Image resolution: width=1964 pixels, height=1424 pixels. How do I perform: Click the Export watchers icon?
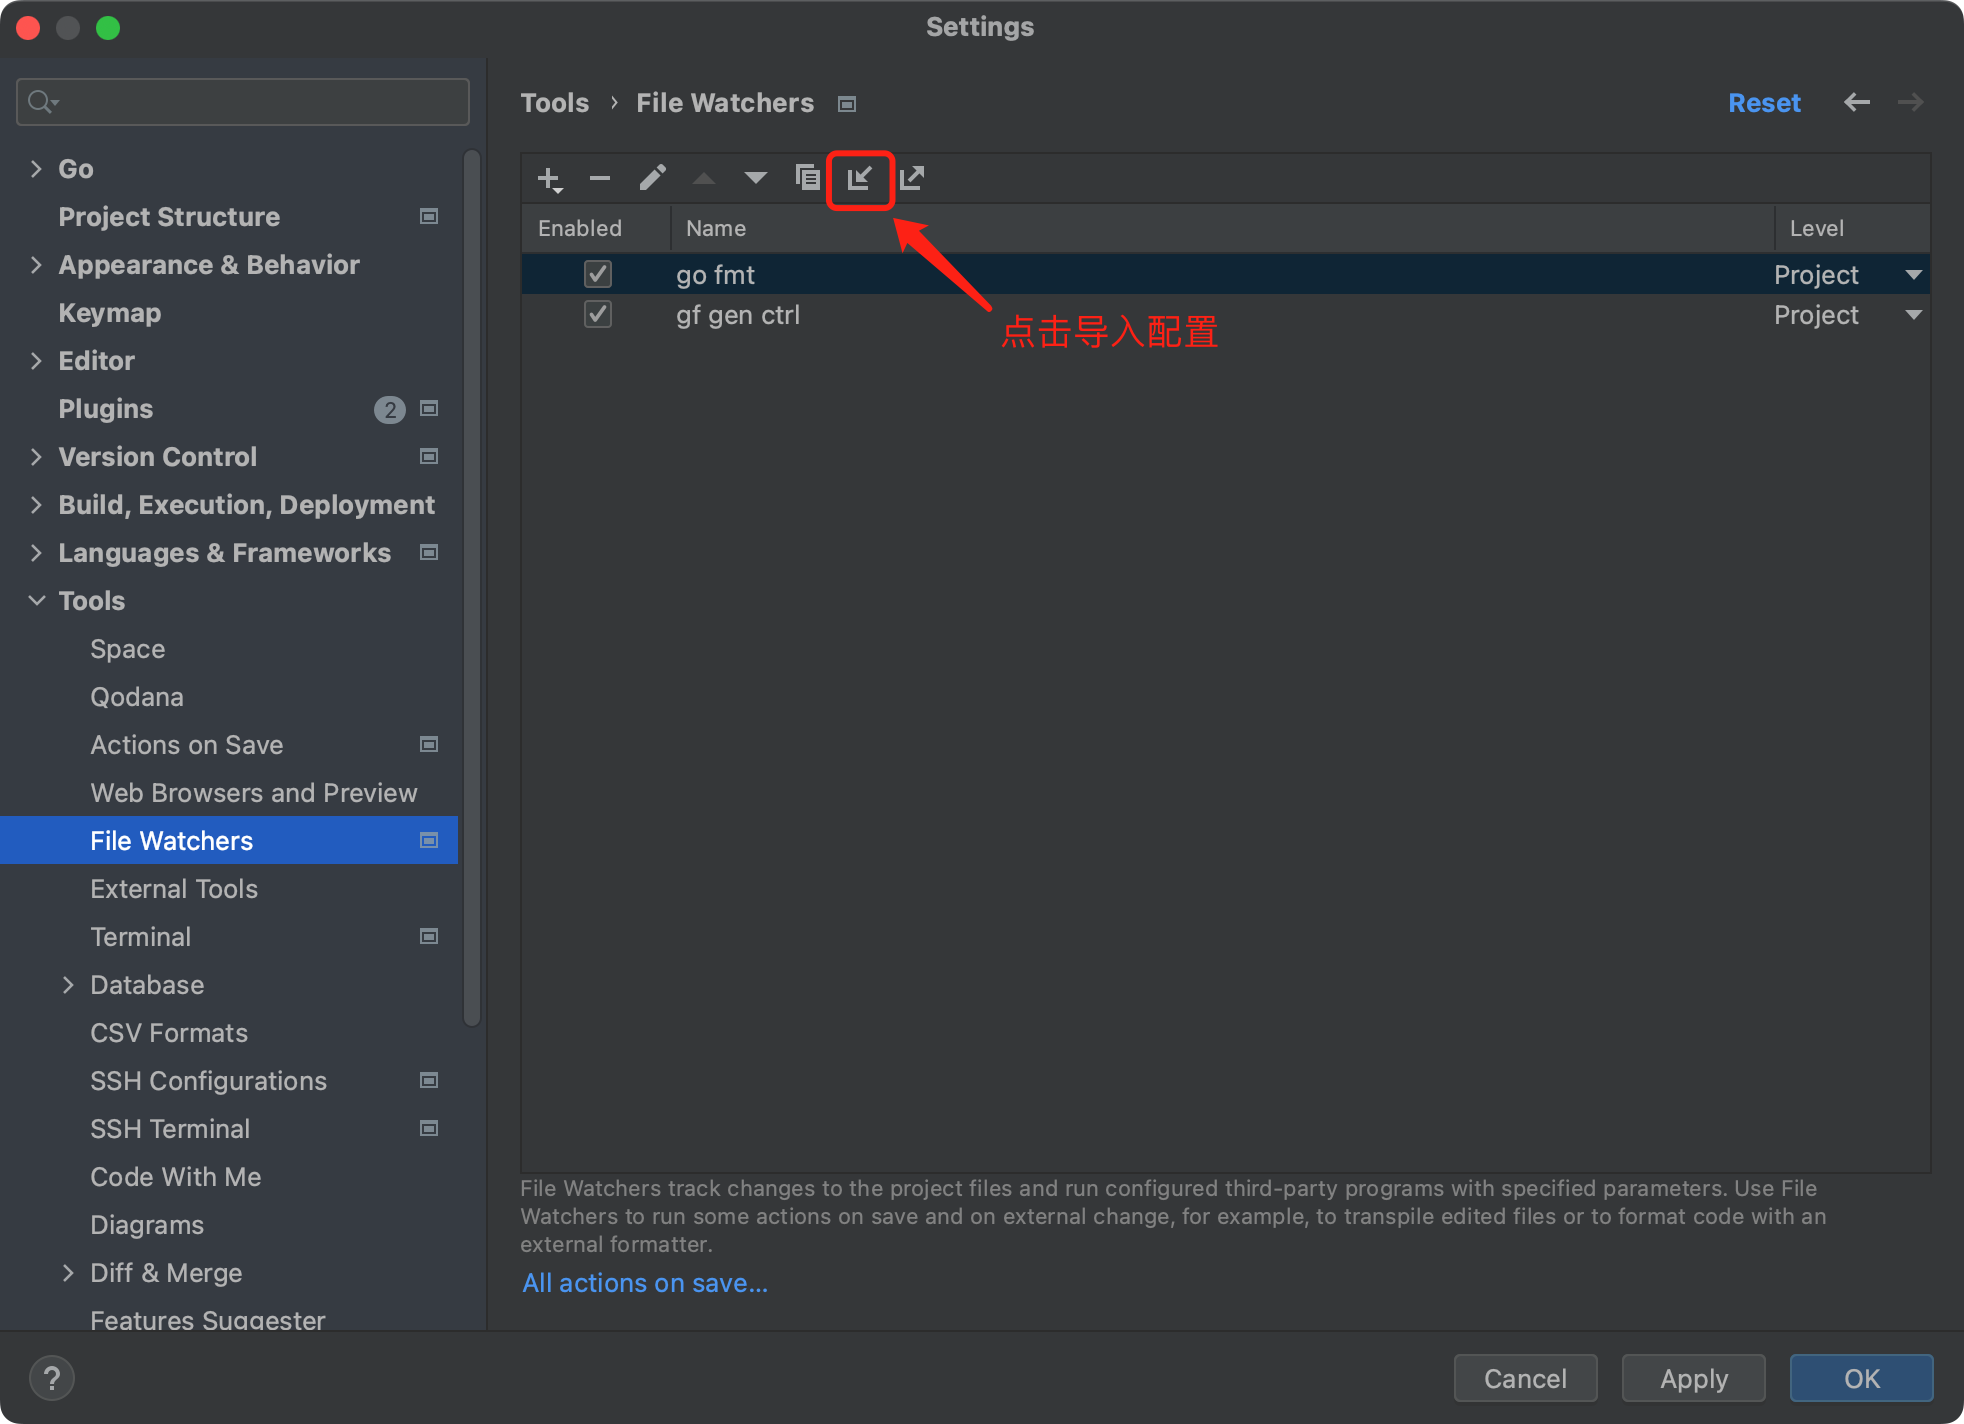click(x=912, y=179)
